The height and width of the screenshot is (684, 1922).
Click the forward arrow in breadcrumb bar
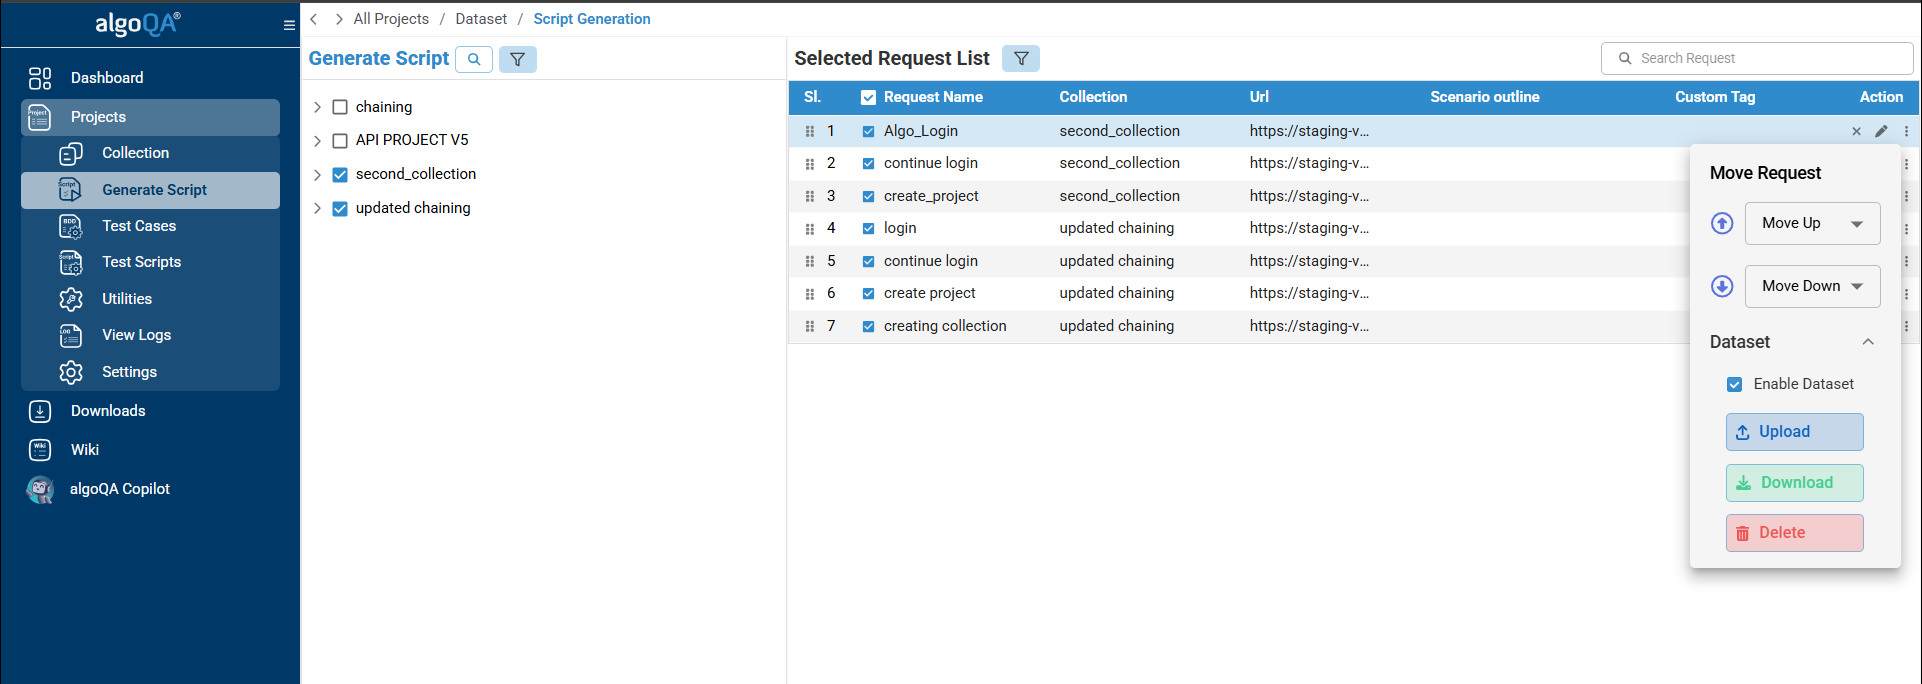point(339,19)
